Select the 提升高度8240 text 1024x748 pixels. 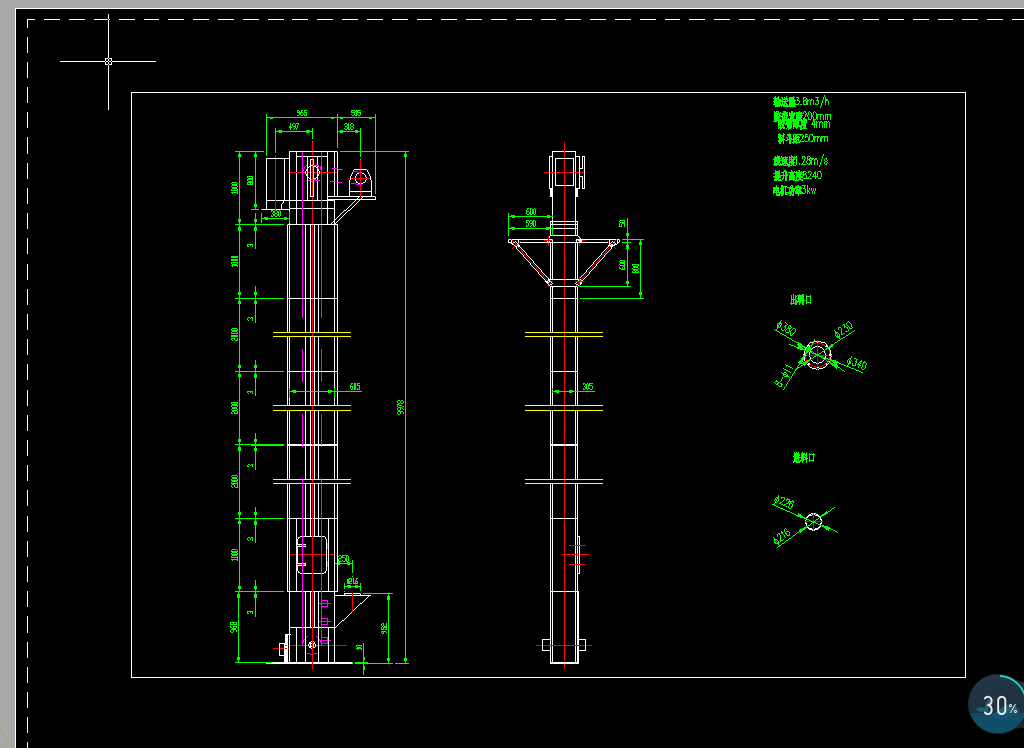797,176
